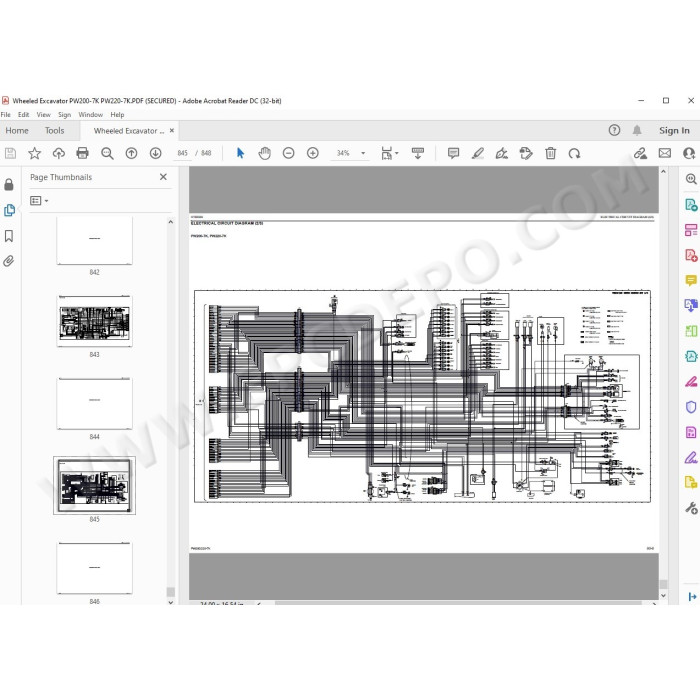The image size is (700, 700).
Task: Open right pane search tool
Action: (x=691, y=179)
